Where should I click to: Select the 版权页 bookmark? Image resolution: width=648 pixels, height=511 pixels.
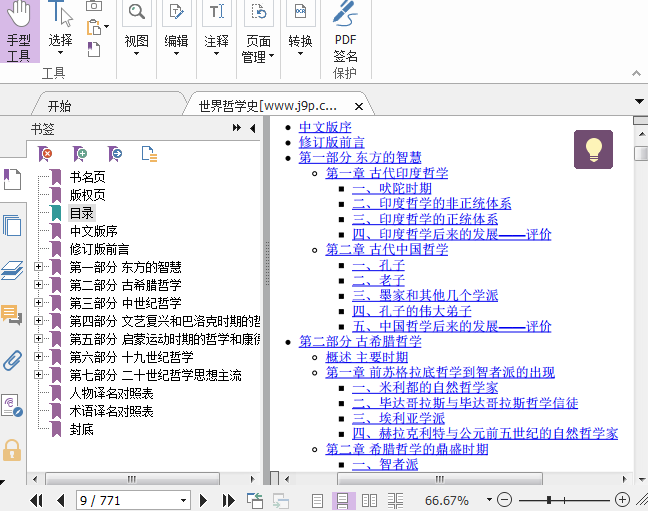(87, 195)
